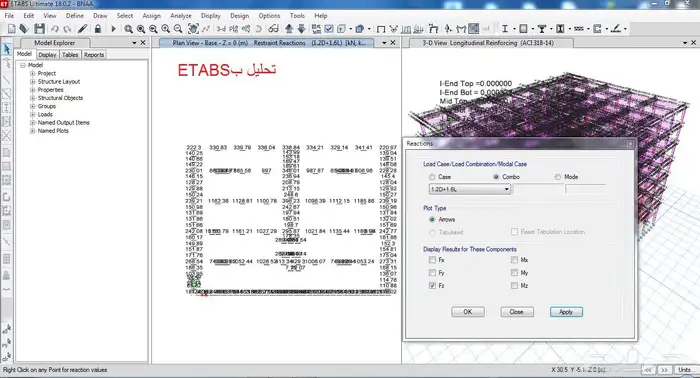Enable the My component checkbox
This screenshot has height=378, width=700.
click(514, 273)
